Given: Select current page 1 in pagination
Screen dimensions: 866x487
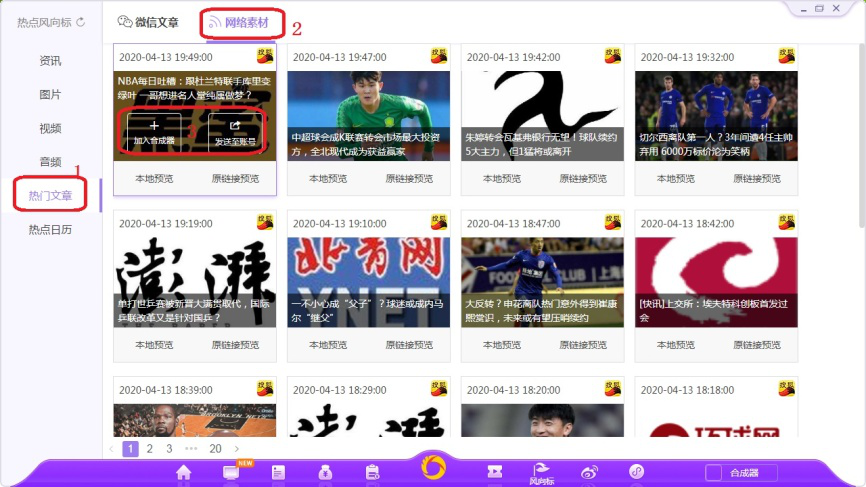Looking at the screenshot, I should point(130,448).
